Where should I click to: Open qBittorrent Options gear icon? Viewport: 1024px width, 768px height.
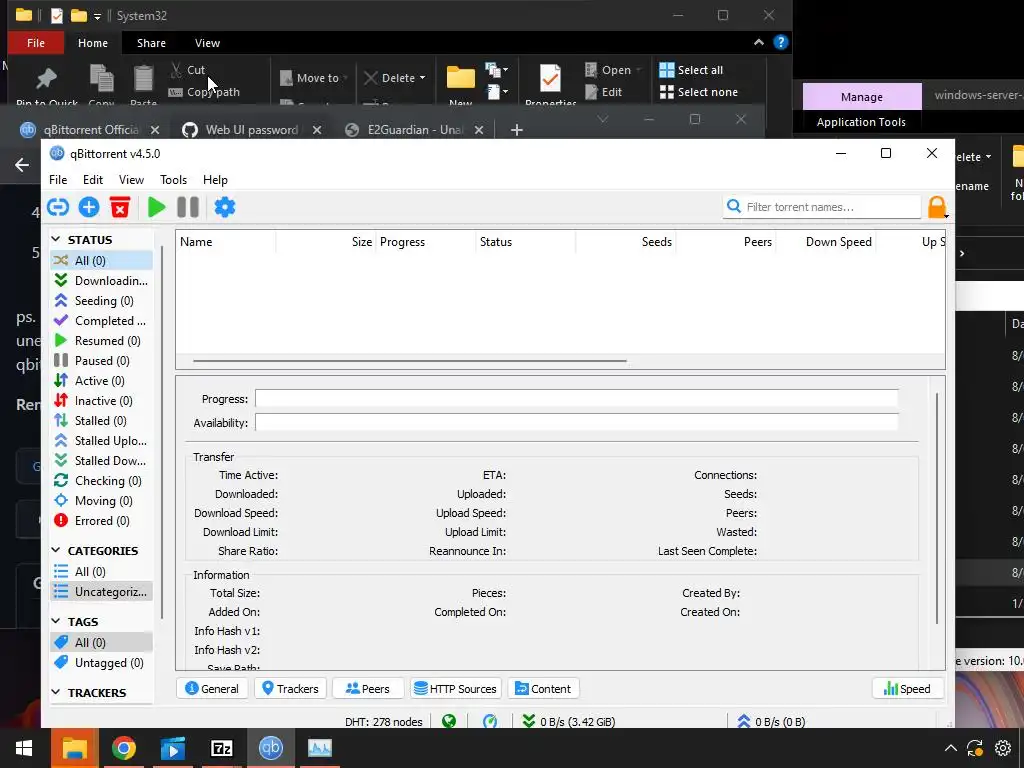pyautogui.click(x=225, y=207)
